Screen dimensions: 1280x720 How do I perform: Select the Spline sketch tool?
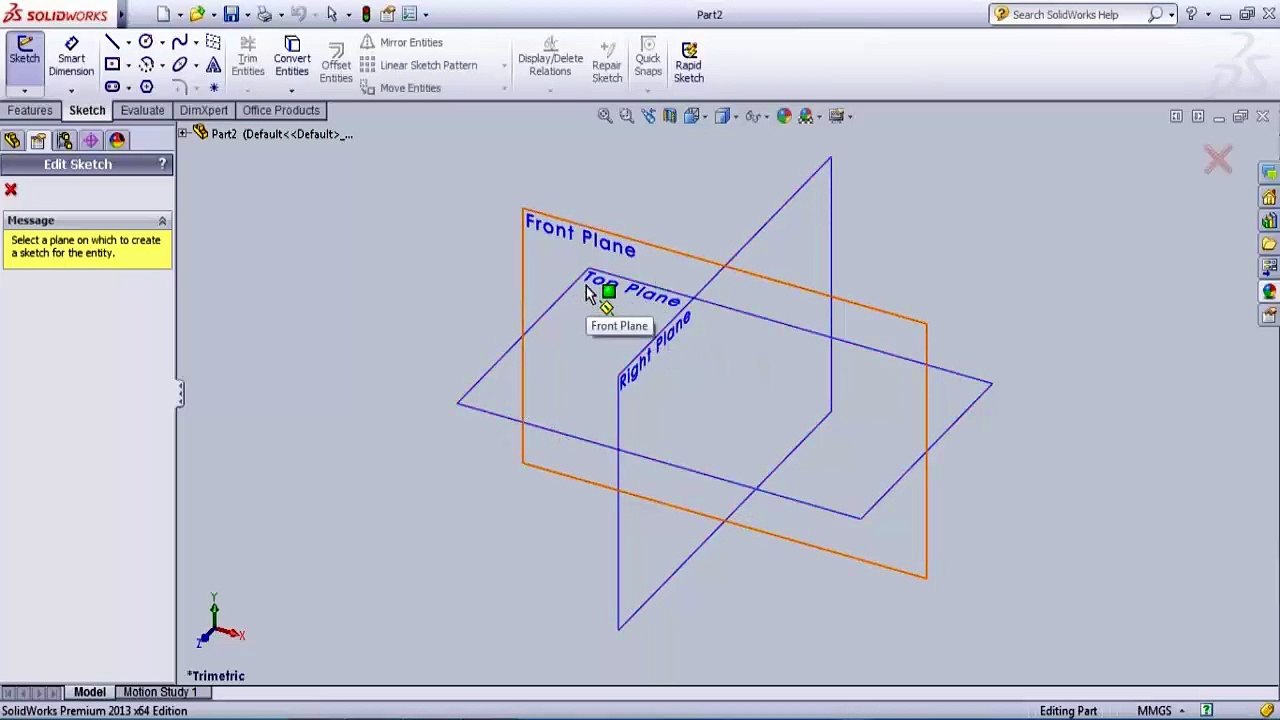coord(179,42)
